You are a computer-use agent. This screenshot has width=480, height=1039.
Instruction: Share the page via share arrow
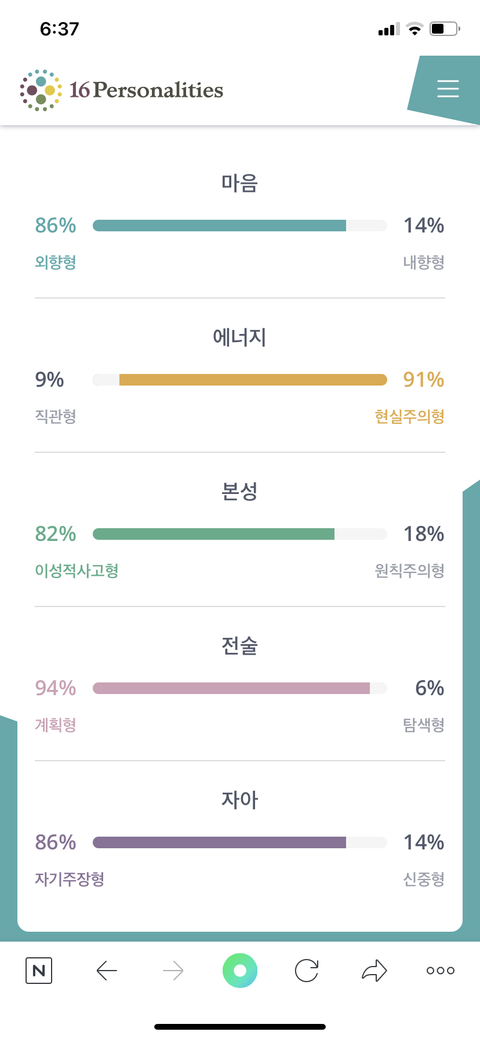[374, 971]
